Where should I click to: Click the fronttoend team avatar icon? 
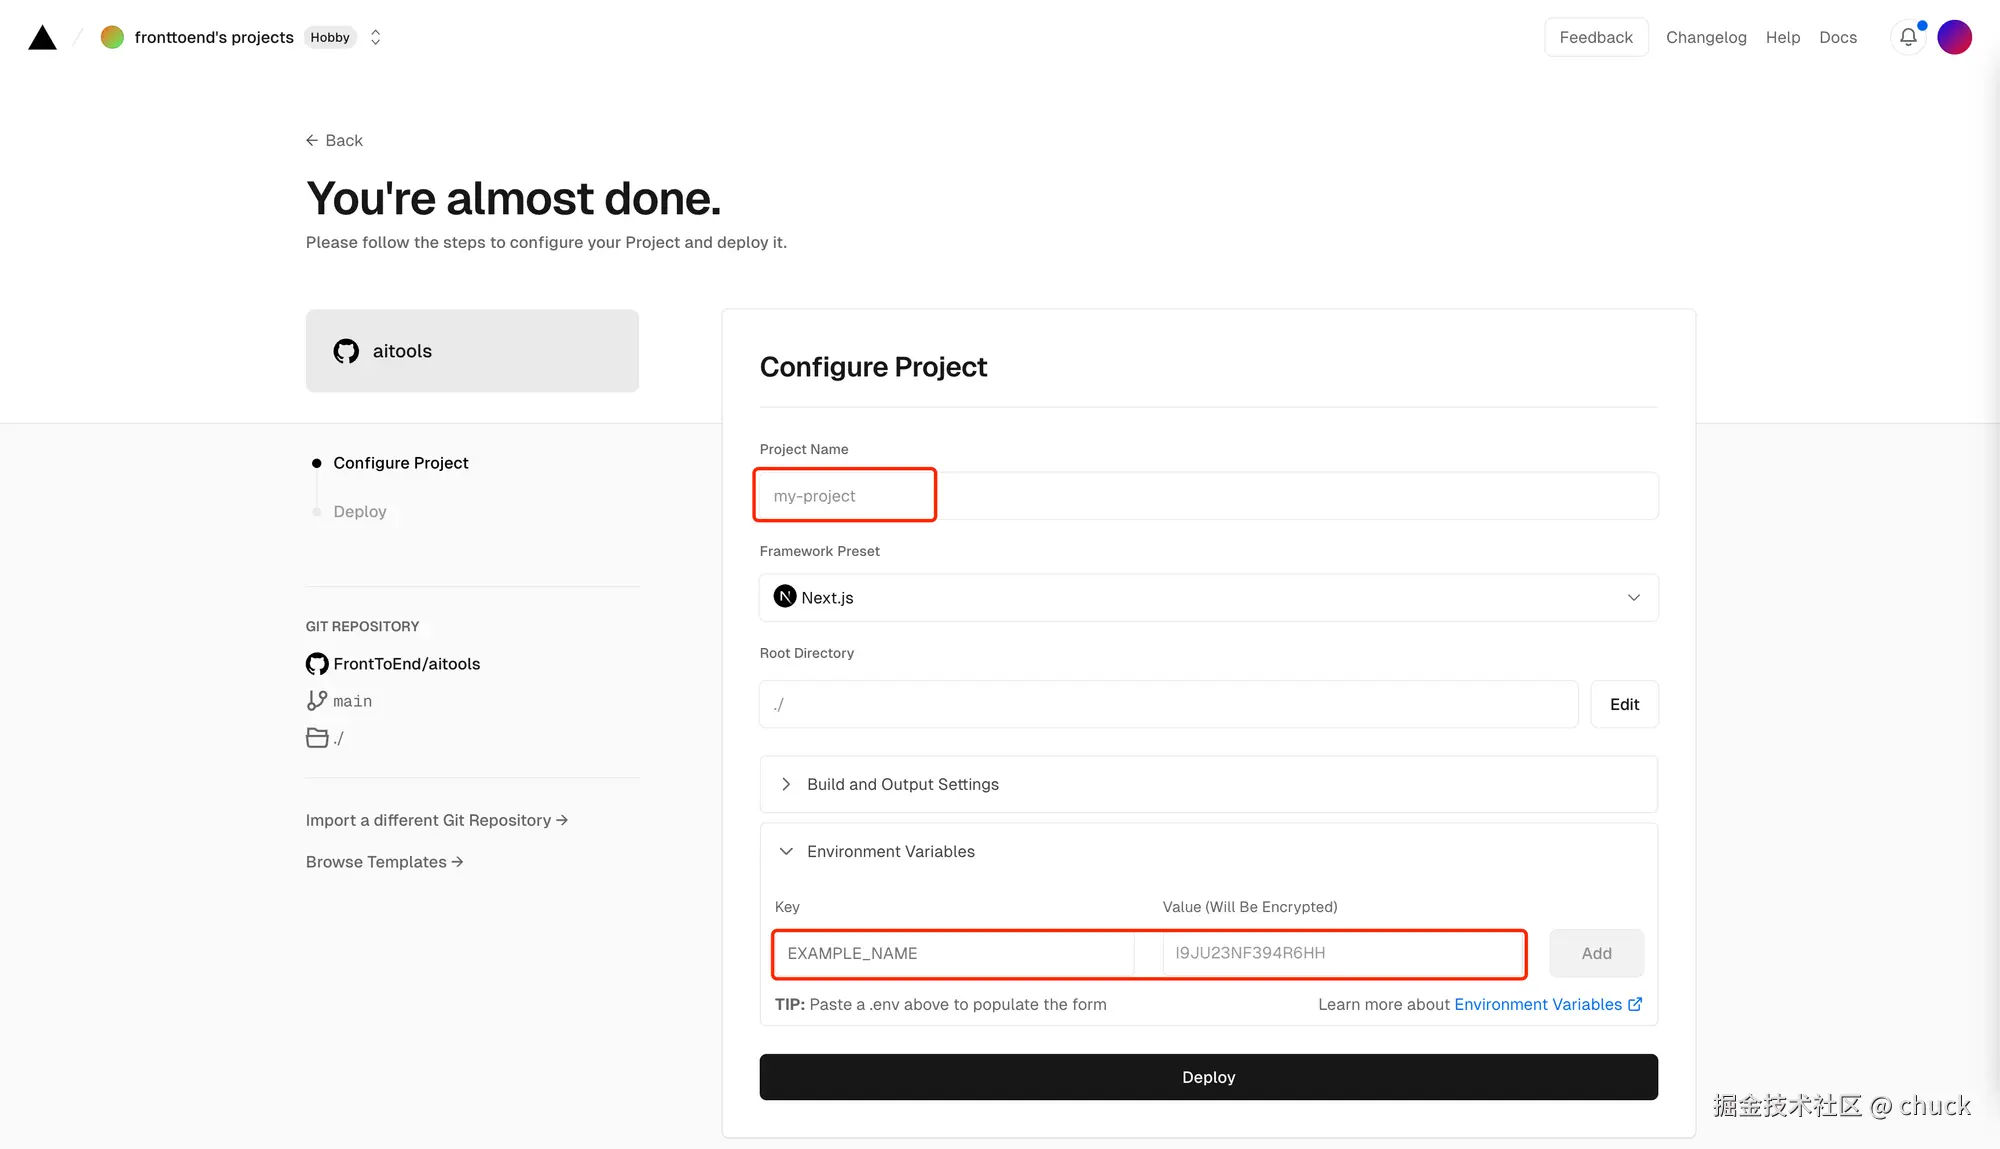click(x=112, y=37)
